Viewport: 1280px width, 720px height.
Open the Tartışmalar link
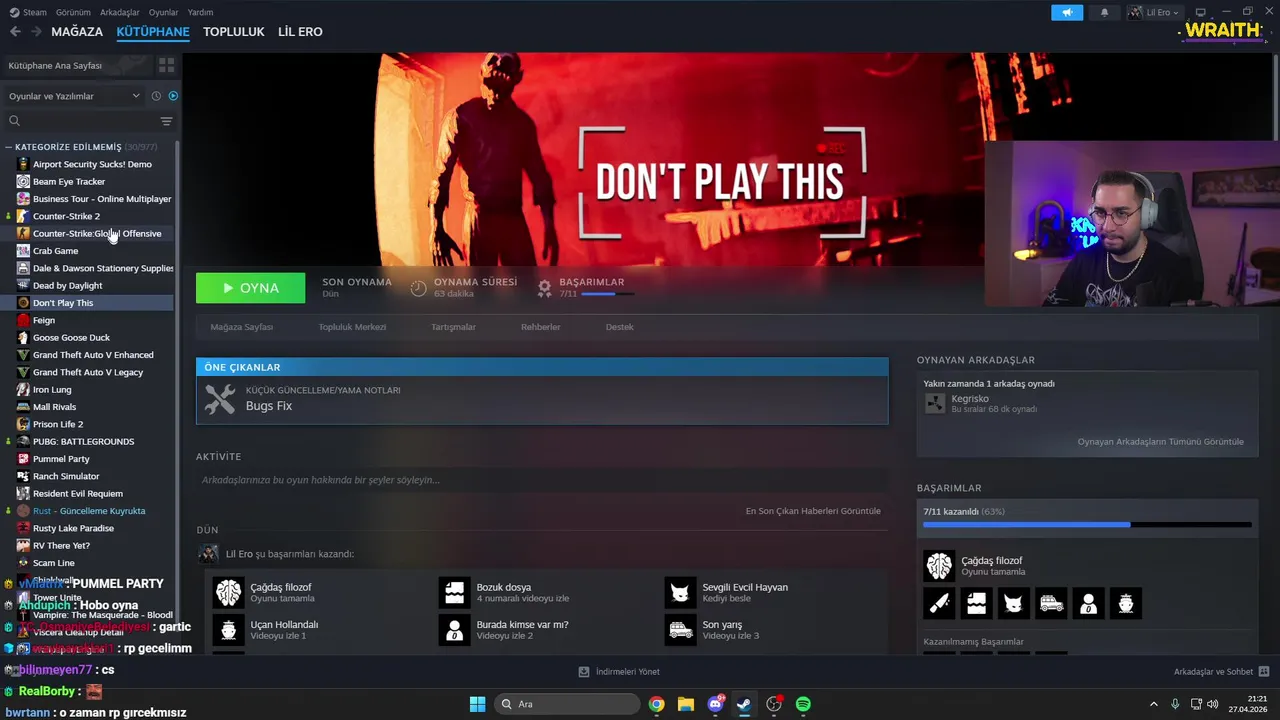click(453, 327)
